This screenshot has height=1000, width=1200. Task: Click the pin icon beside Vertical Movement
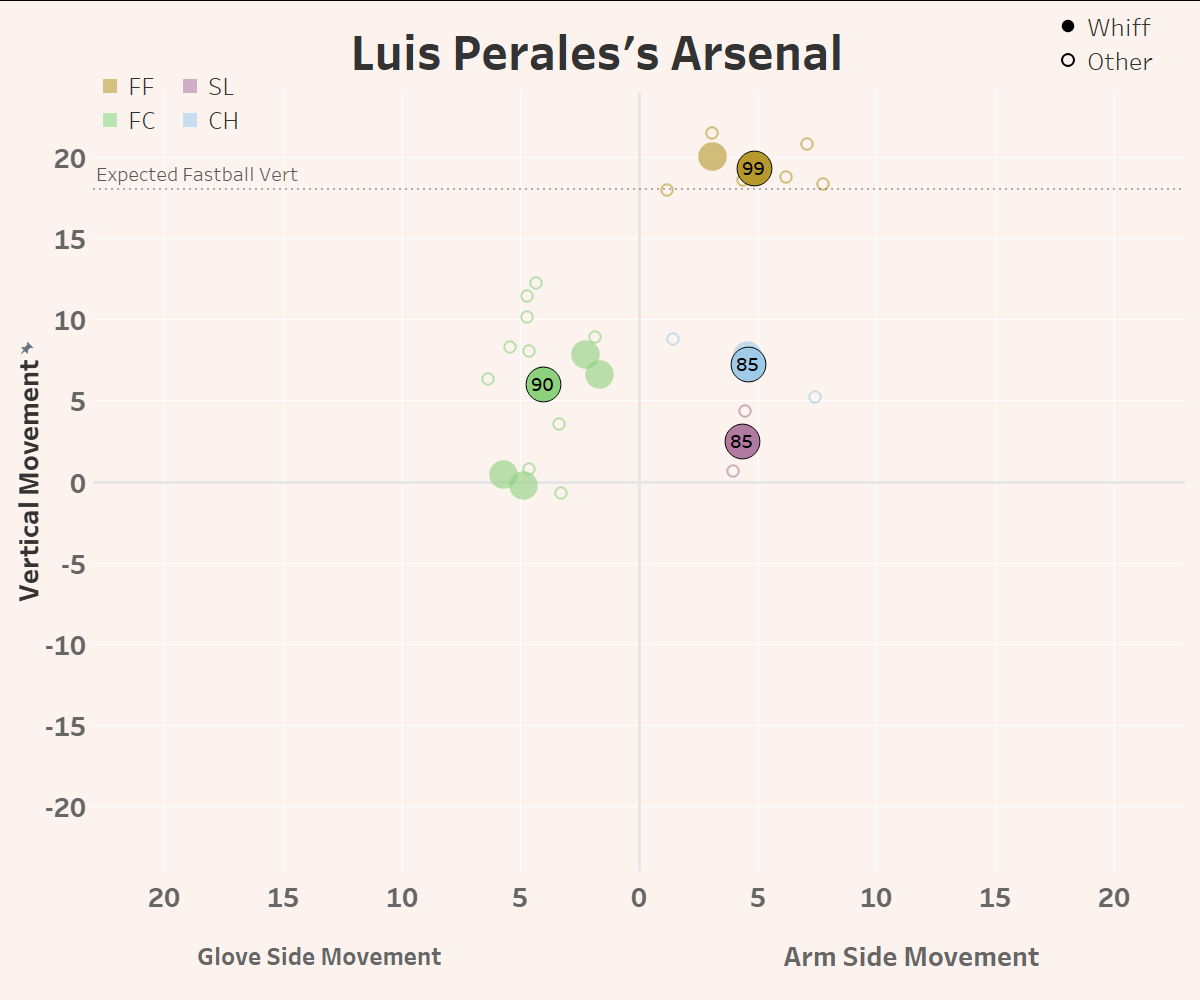[x=28, y=346]
